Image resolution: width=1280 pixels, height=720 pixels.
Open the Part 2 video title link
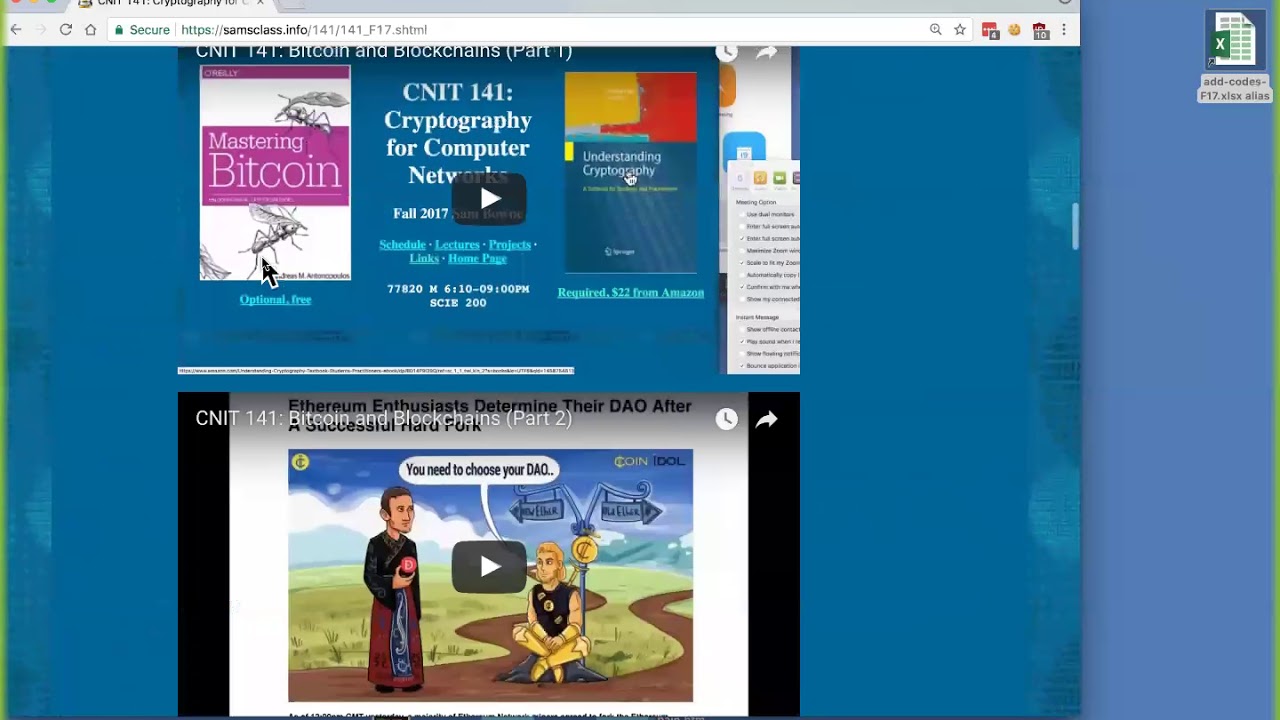click(x=383, y=419)
